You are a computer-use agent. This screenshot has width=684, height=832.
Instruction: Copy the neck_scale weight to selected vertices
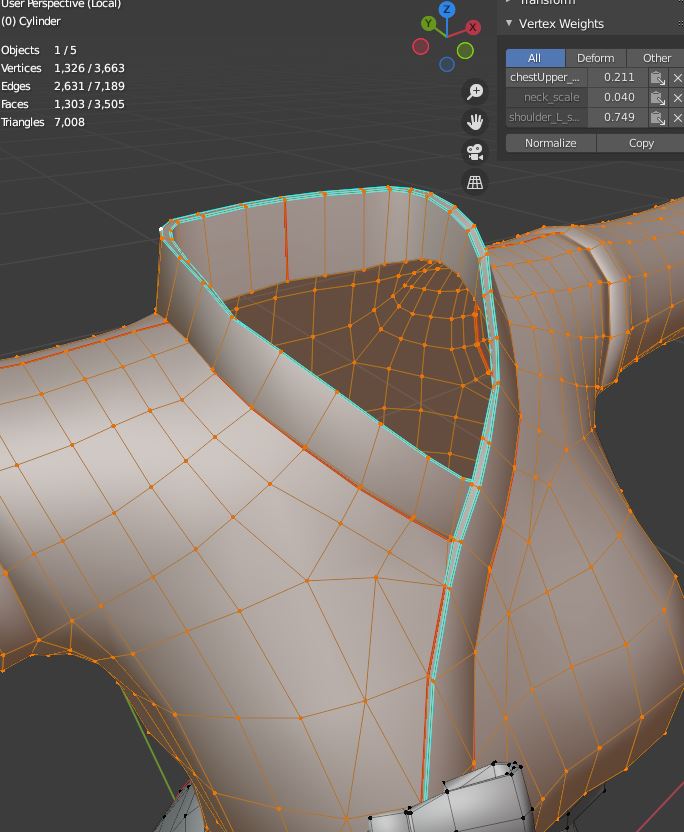[x=657, y=98]
